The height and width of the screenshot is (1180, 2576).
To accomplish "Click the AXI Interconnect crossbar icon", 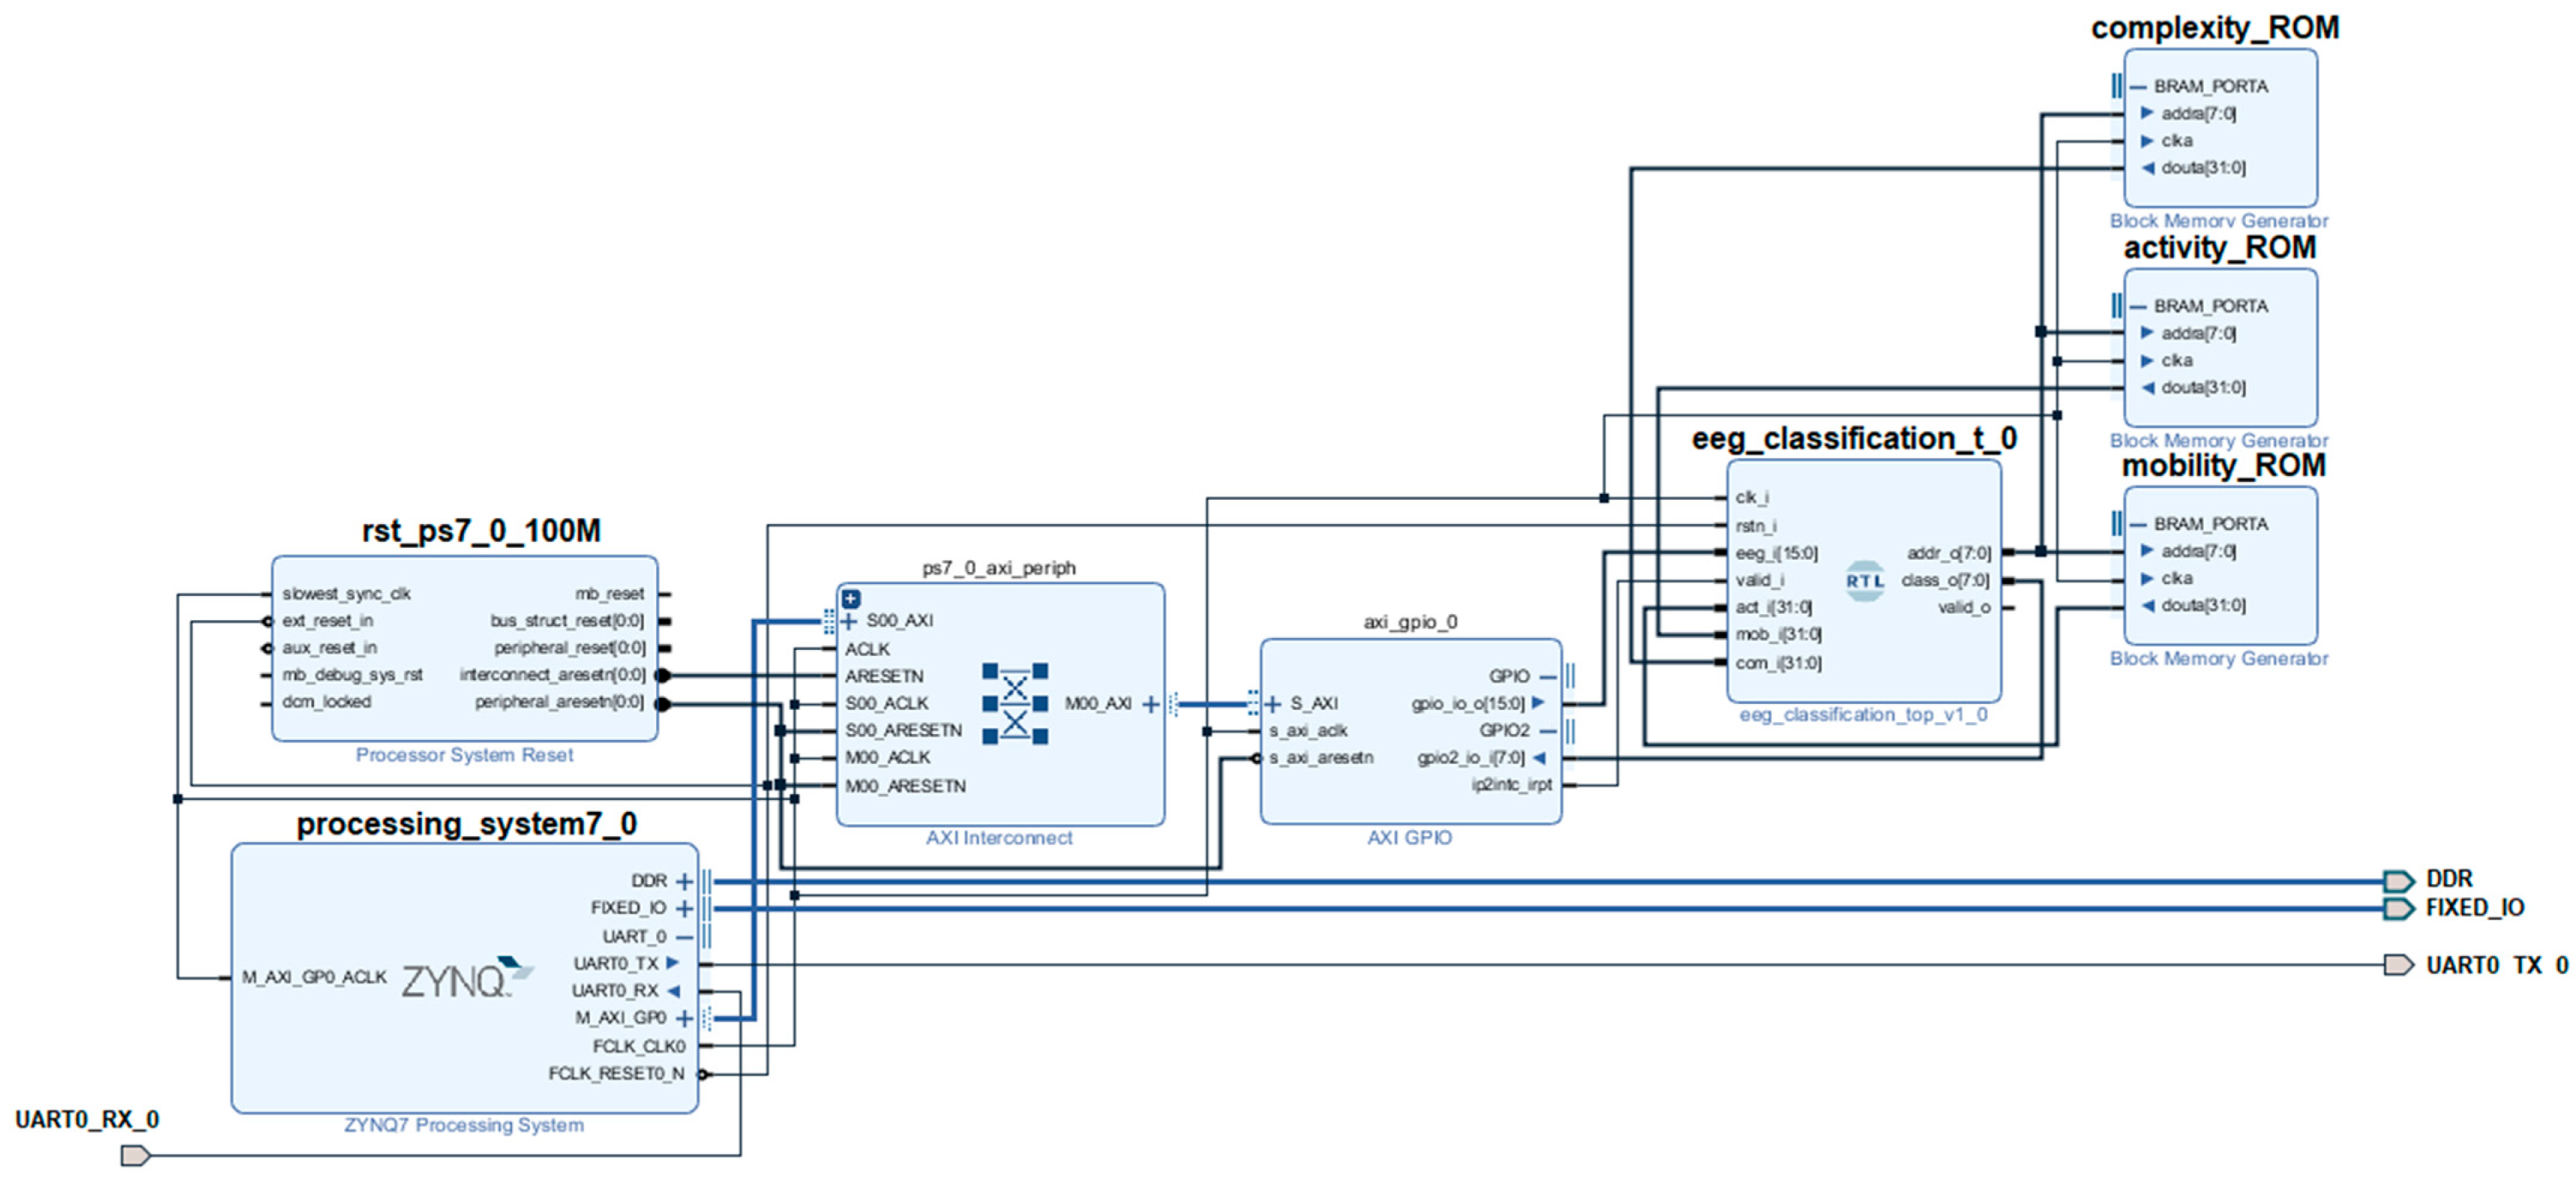I will 1014,704.
